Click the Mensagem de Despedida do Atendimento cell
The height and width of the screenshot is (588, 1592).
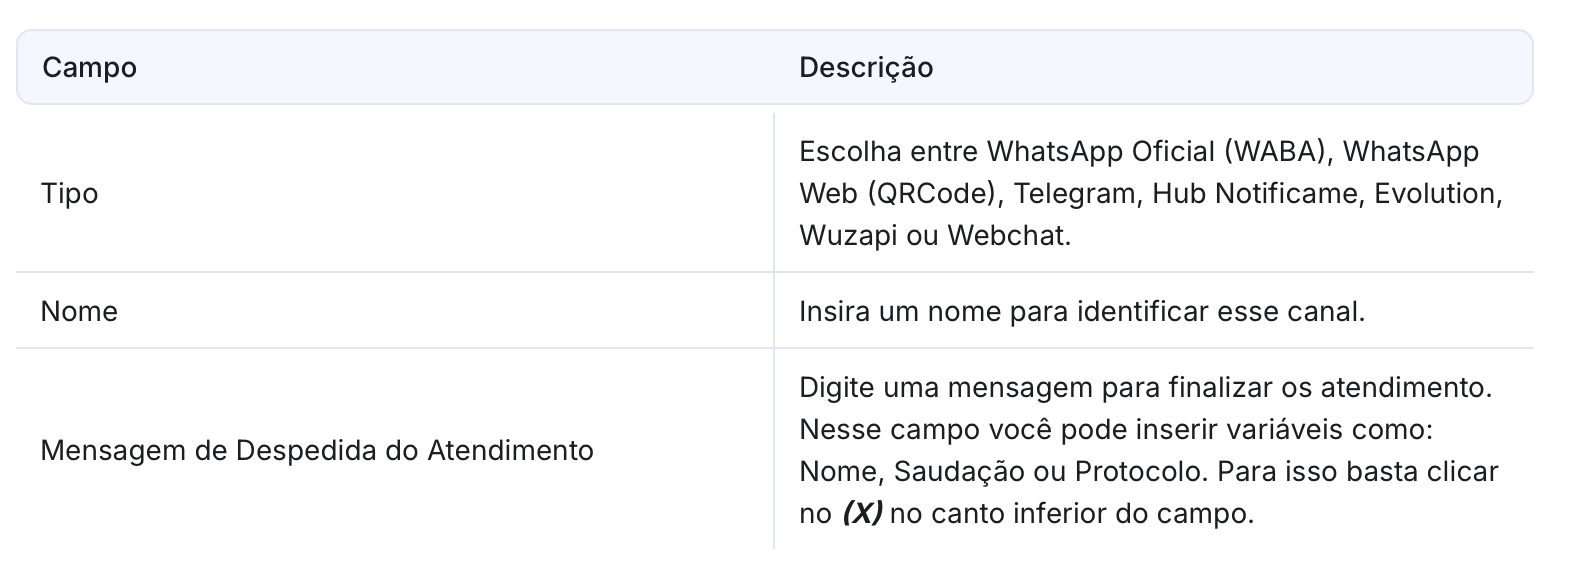(317, 451)
